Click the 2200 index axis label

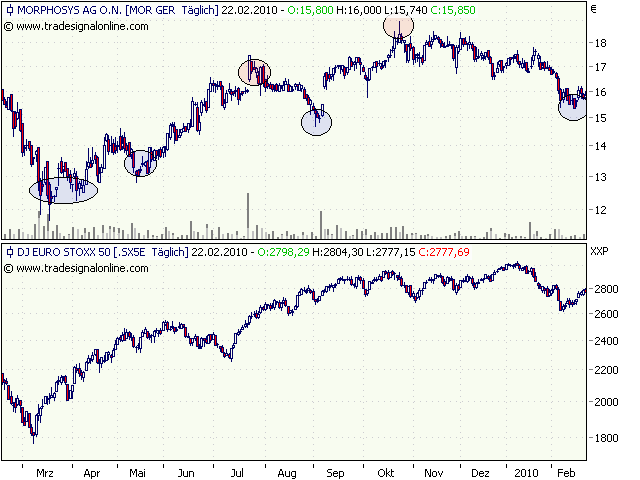coord(606,370)
